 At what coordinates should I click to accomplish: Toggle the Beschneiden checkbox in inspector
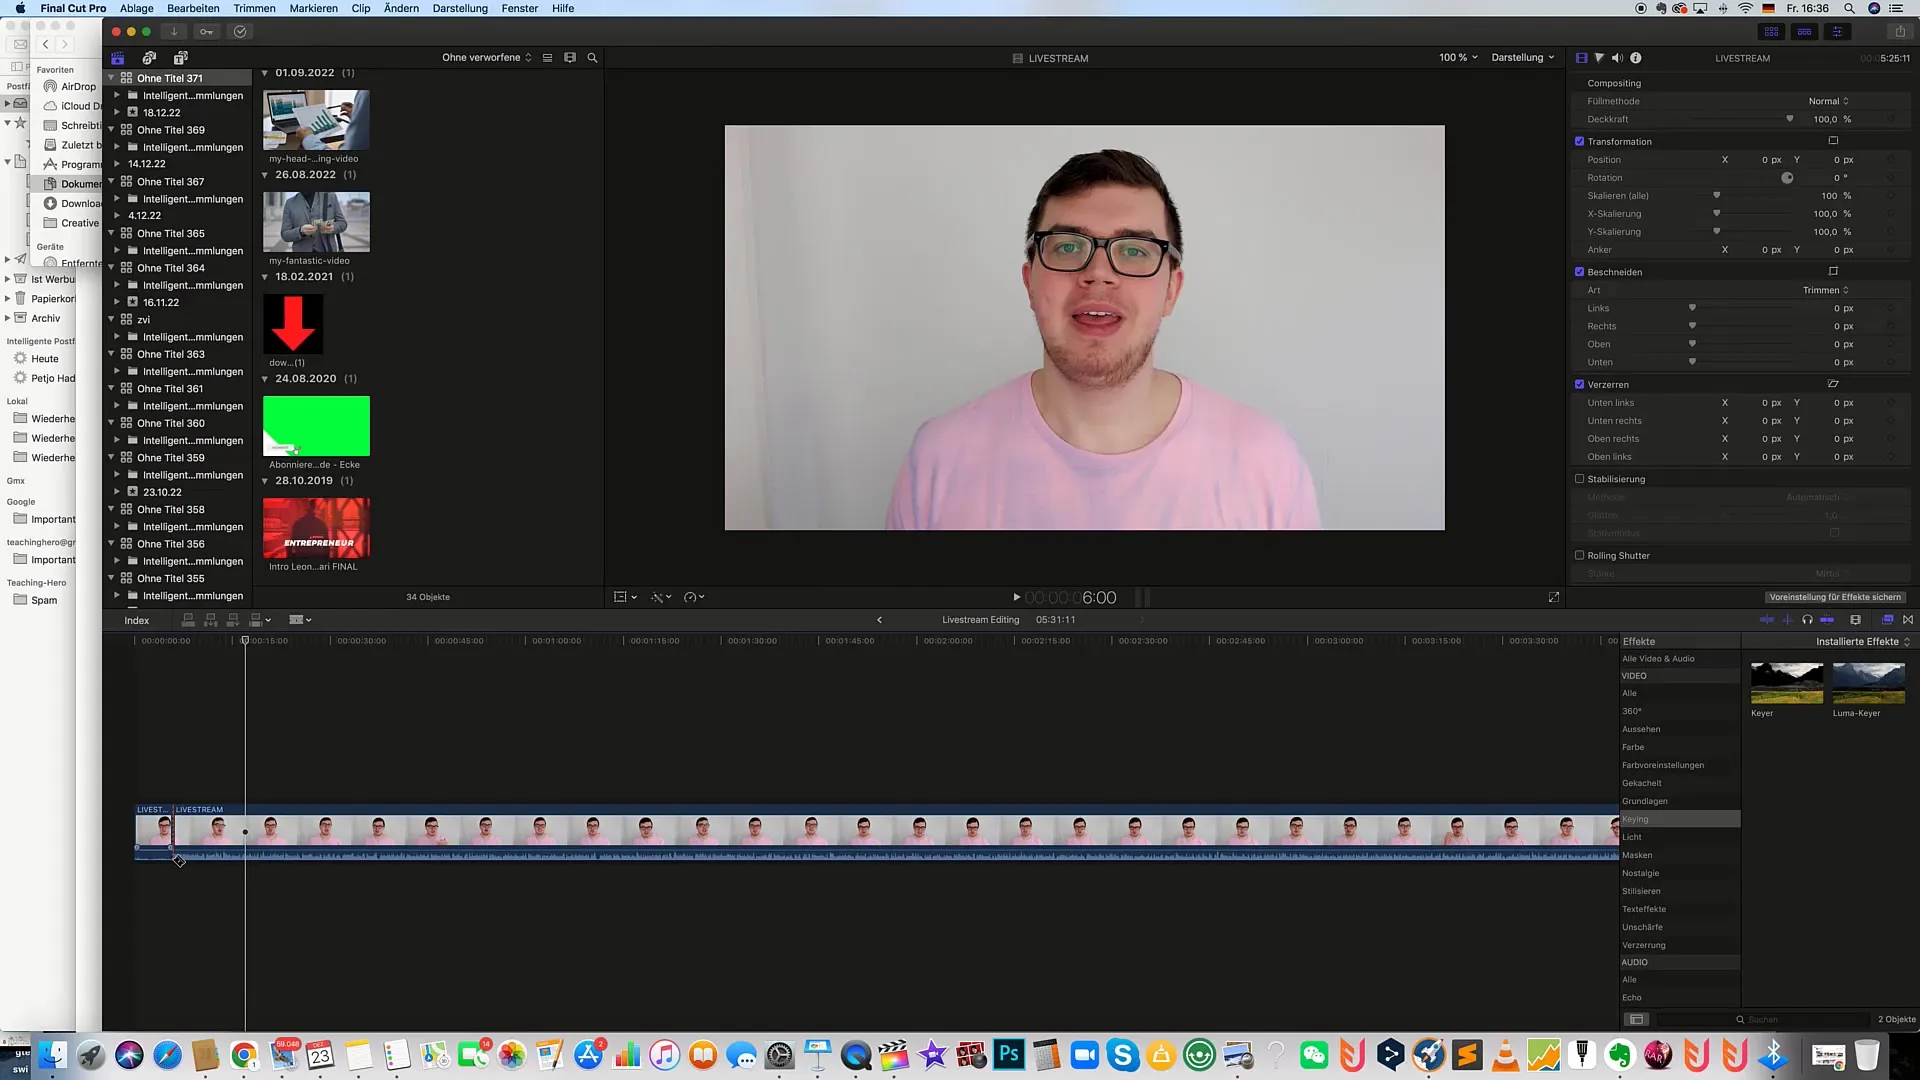click(x=1578, y=272)
